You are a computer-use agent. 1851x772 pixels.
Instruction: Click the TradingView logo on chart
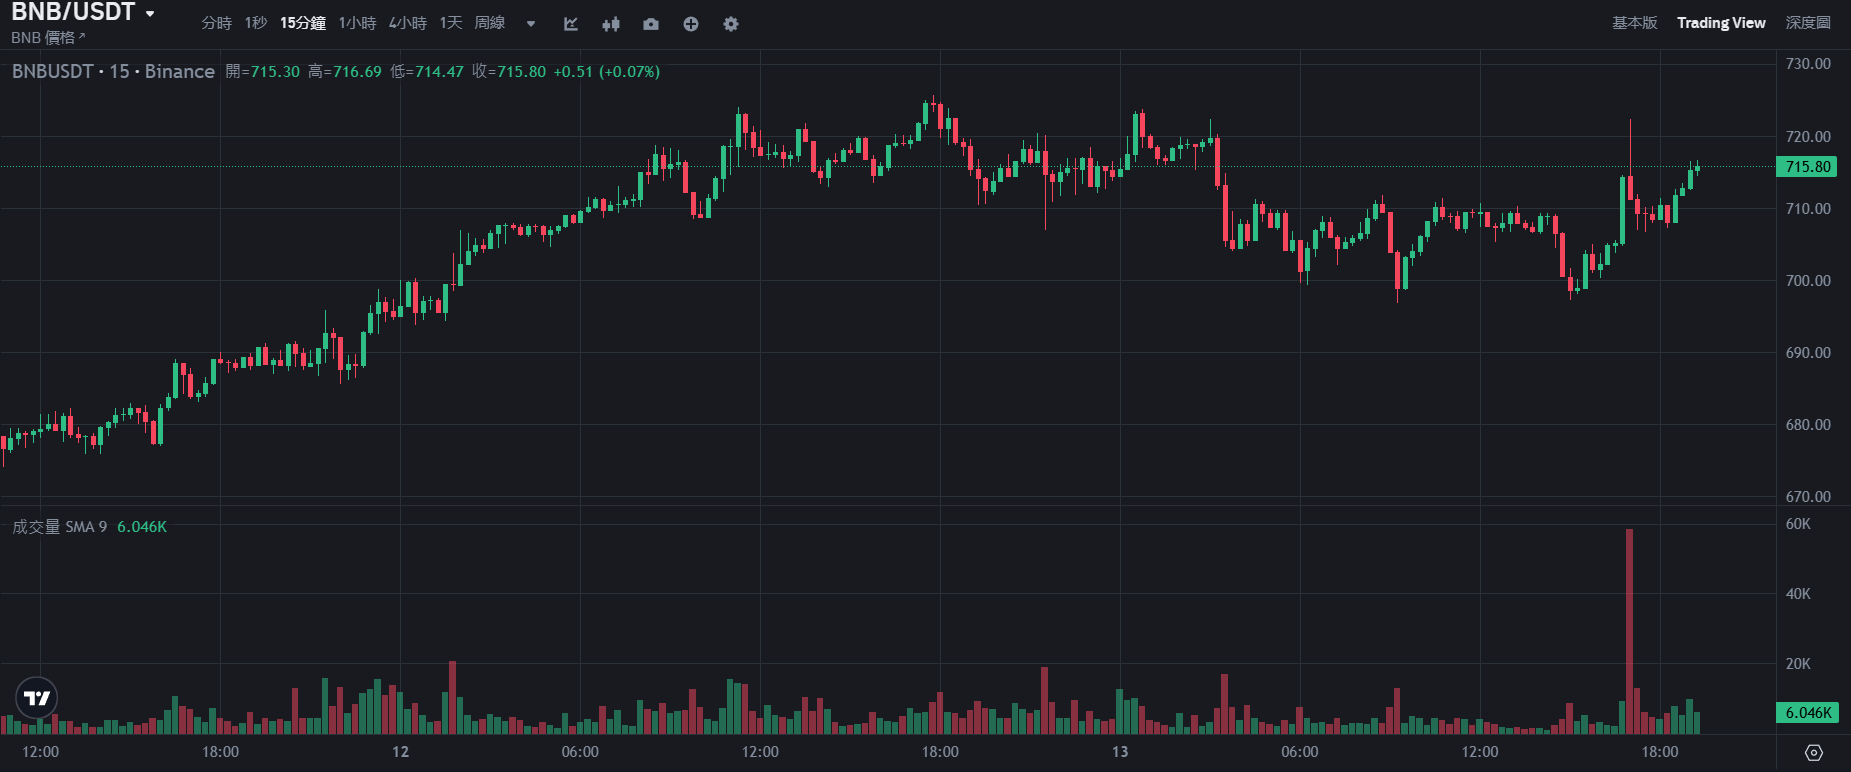point(37,698)
